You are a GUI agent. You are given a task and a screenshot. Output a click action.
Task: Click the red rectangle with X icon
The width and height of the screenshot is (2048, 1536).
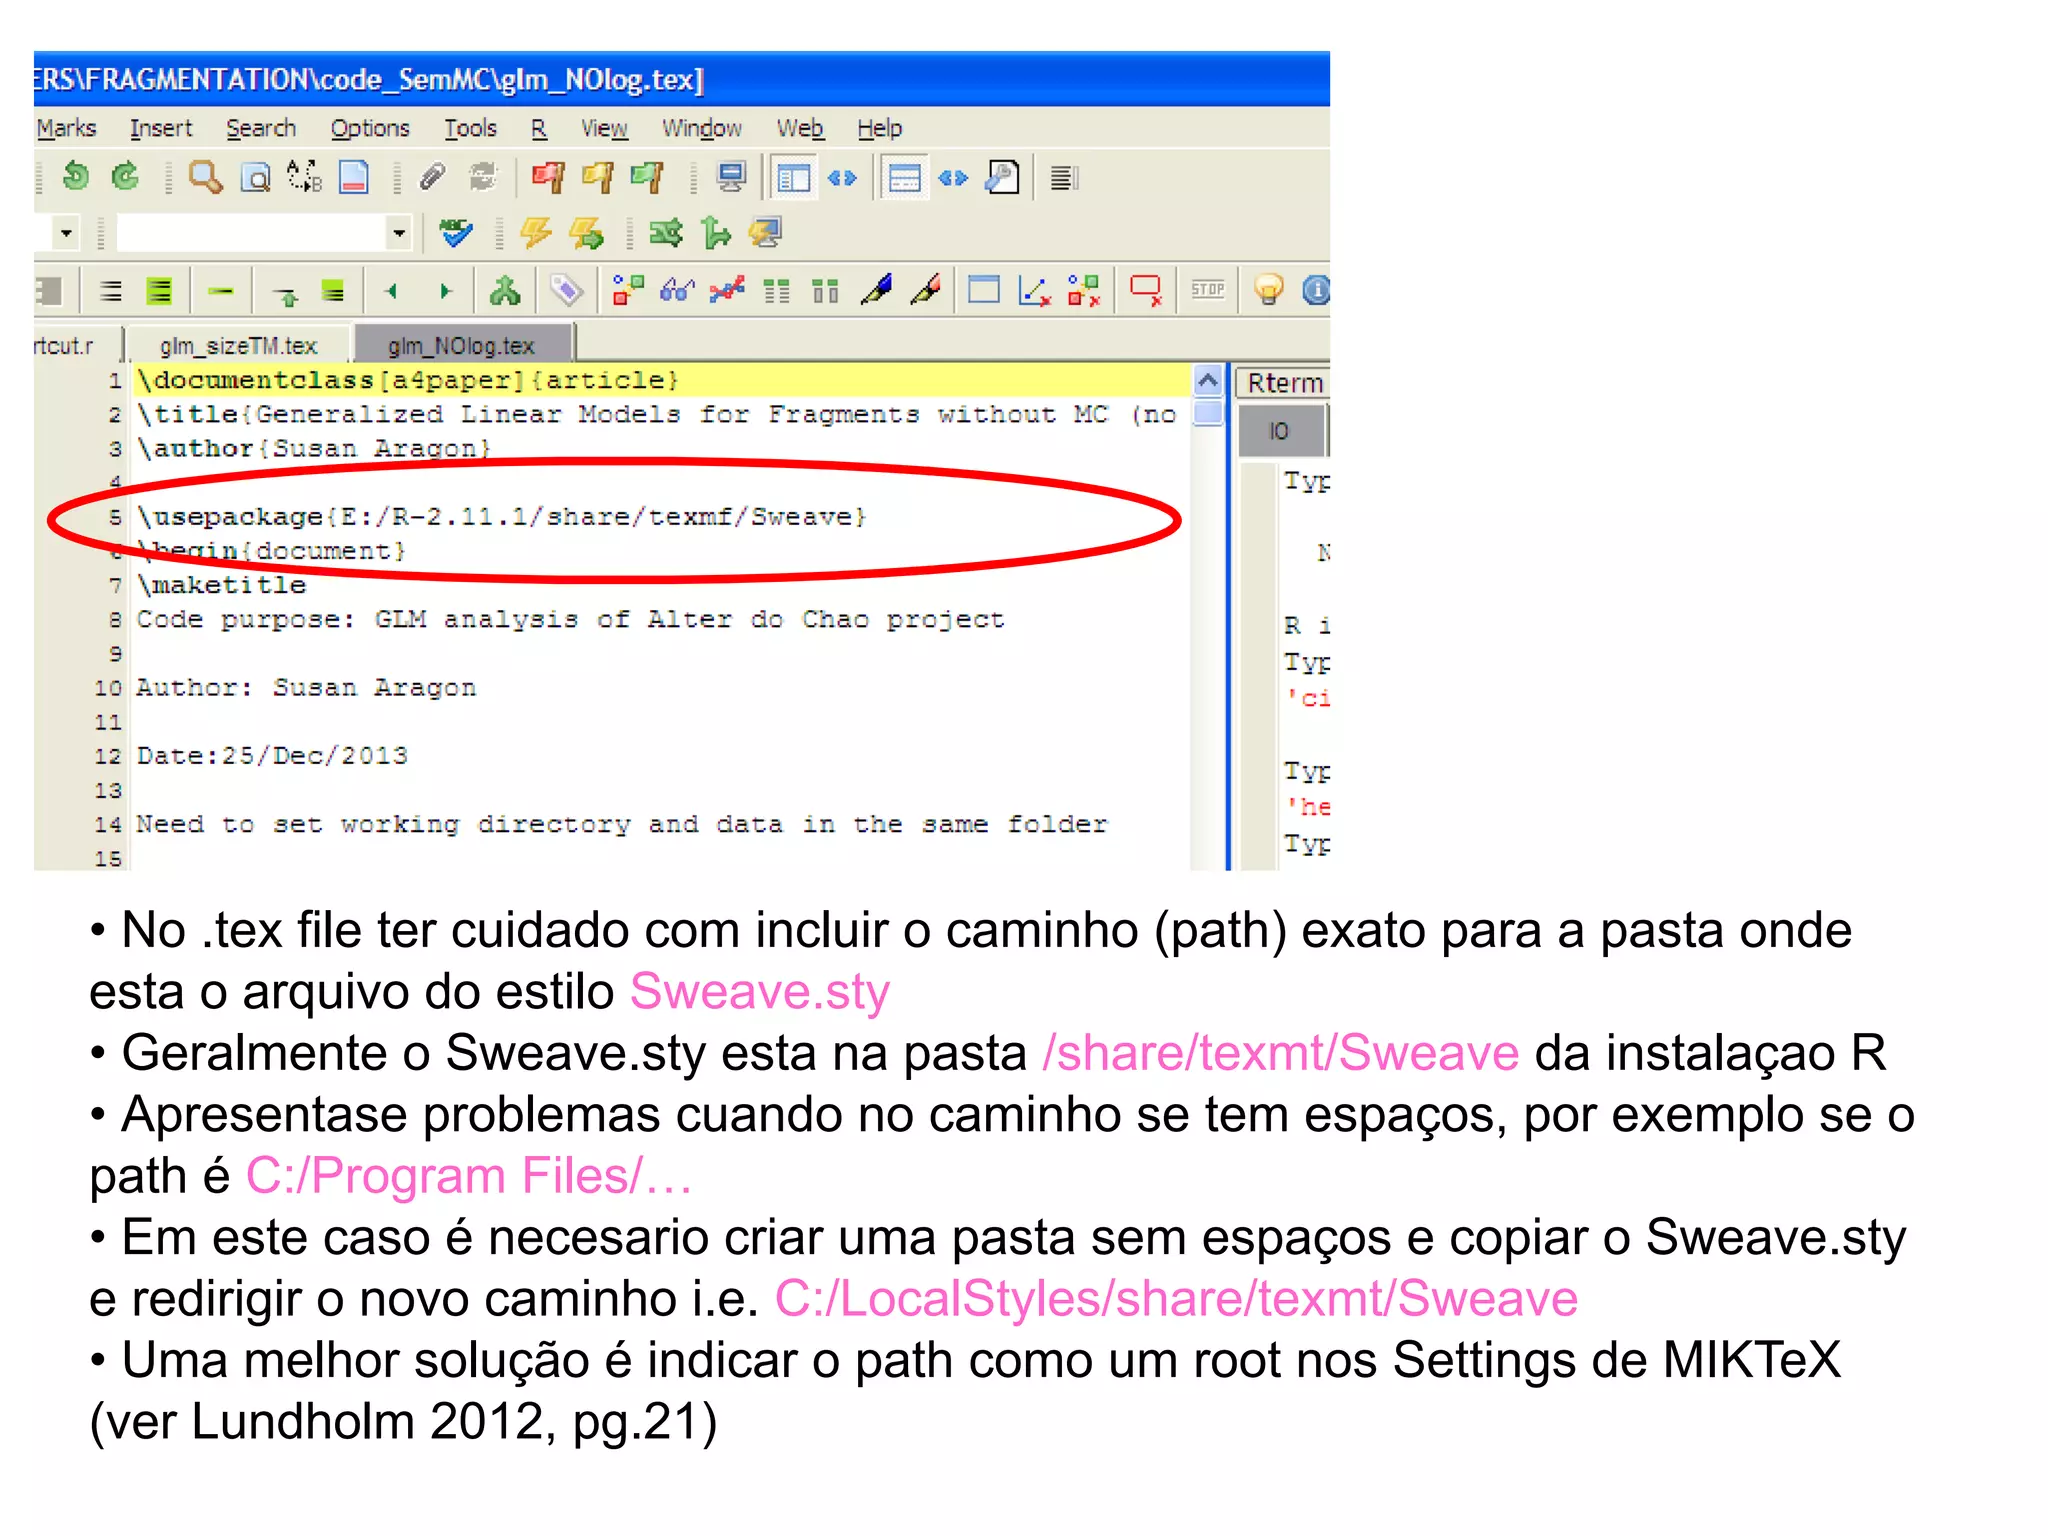(1146, 291)
